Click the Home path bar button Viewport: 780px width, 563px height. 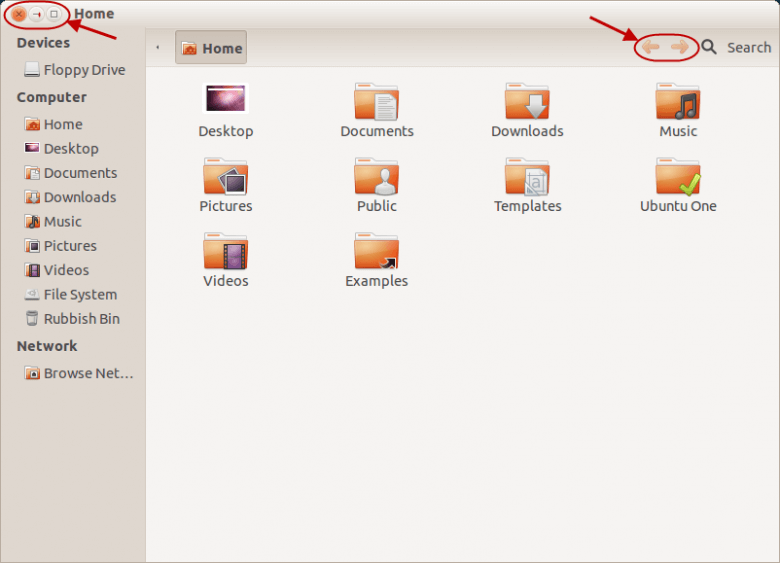point(211,47)
